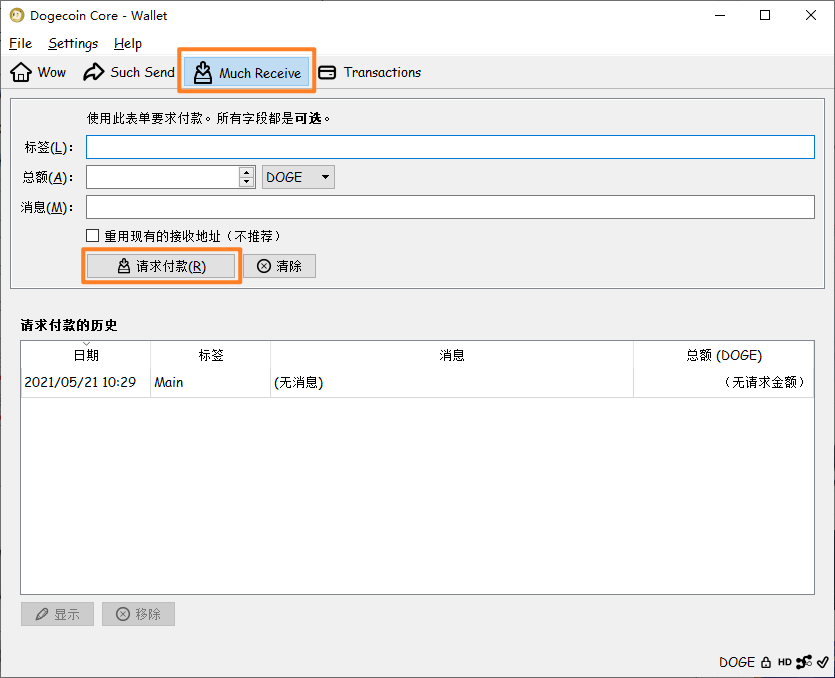Screen dimensions: 835x678
Task: Sort history by 总额 (DOGE) column header
Action: [724, 355]
